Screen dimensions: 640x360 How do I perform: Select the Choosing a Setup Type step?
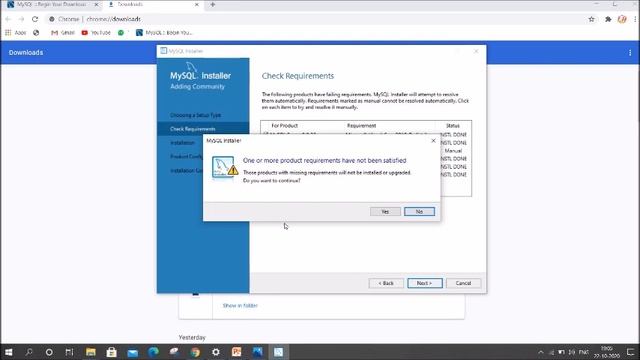[196, 115]
